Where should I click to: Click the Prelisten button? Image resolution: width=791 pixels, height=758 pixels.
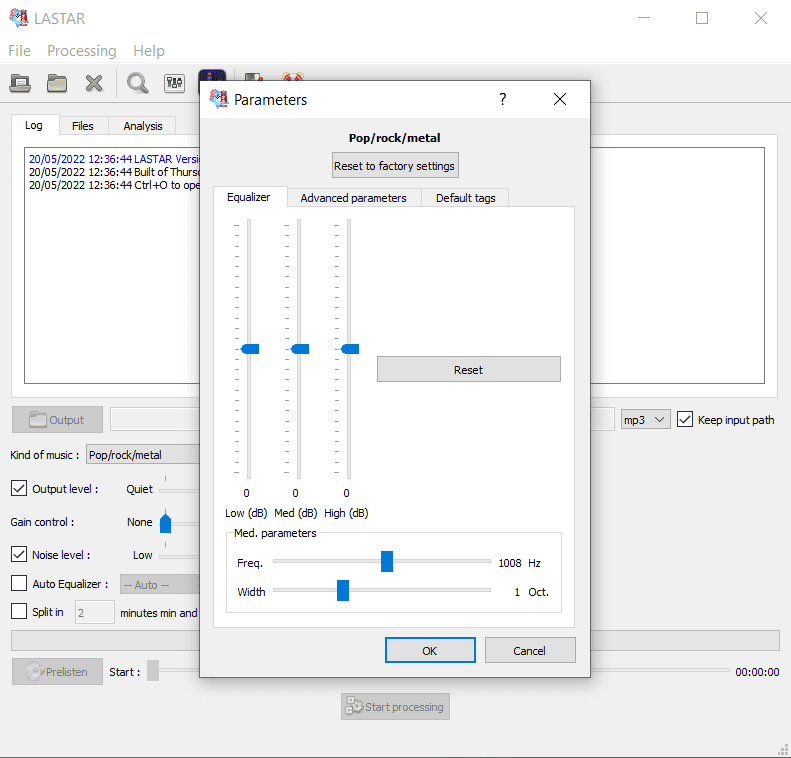[x=57, y=672]
